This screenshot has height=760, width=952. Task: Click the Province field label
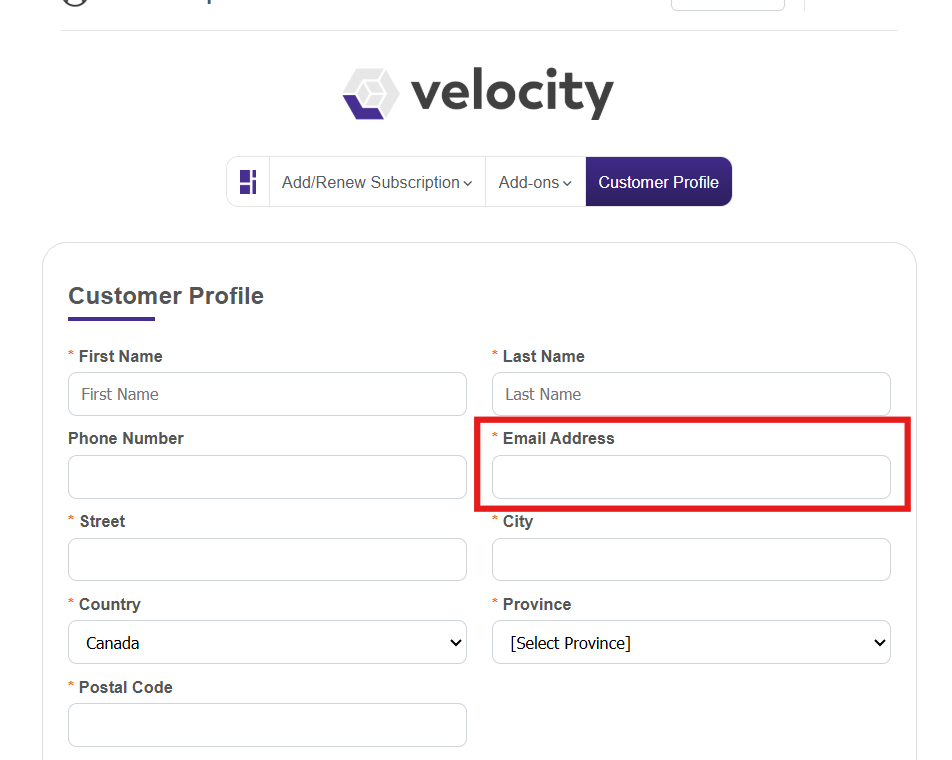(537, 604)
